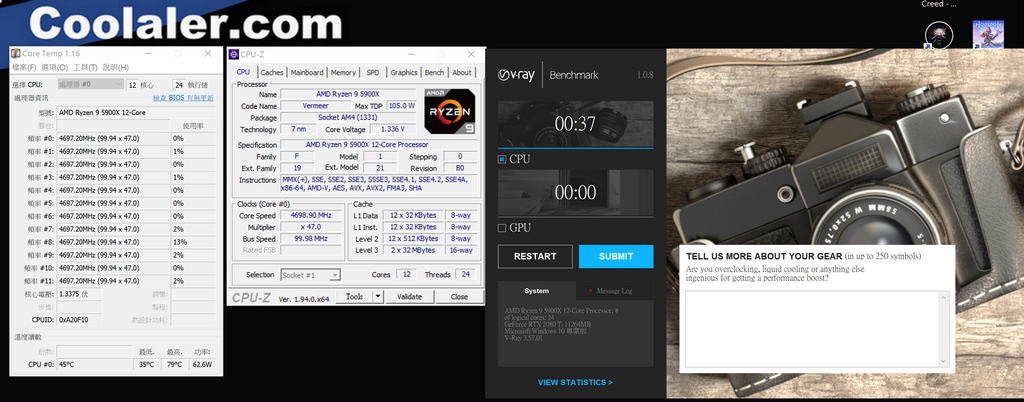Image resolution: width=1024 pixels, height=402 pixels.
Task: Click the Core Speed value 4698.90 MHz
Action: point(312,215)
